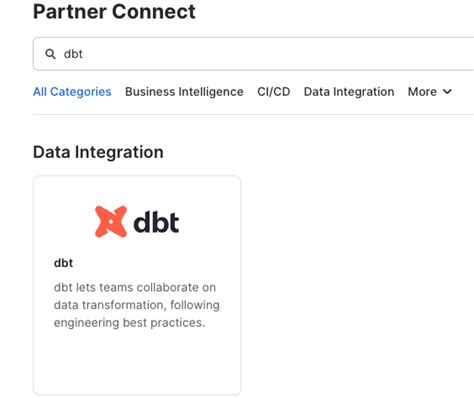Click the empty area at the card's bottom

coord(137,363)
